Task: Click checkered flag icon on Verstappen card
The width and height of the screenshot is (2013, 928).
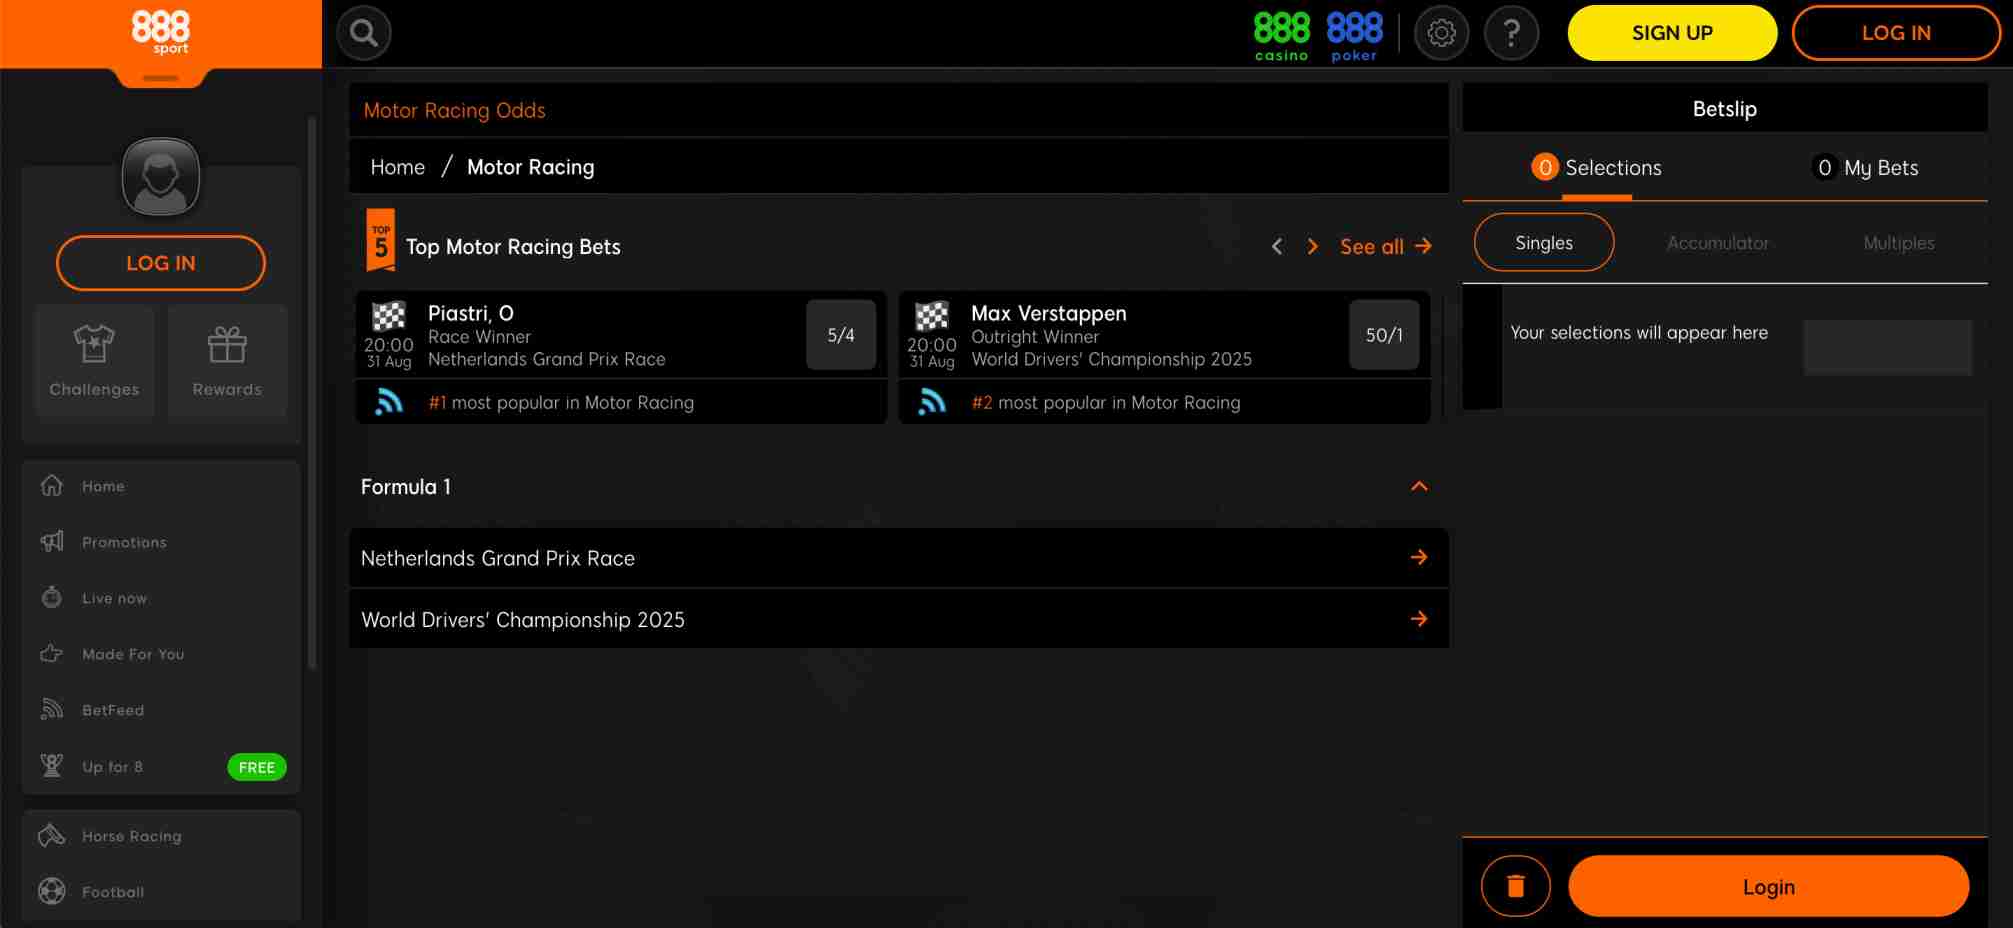Action: [x=932, y=316]
